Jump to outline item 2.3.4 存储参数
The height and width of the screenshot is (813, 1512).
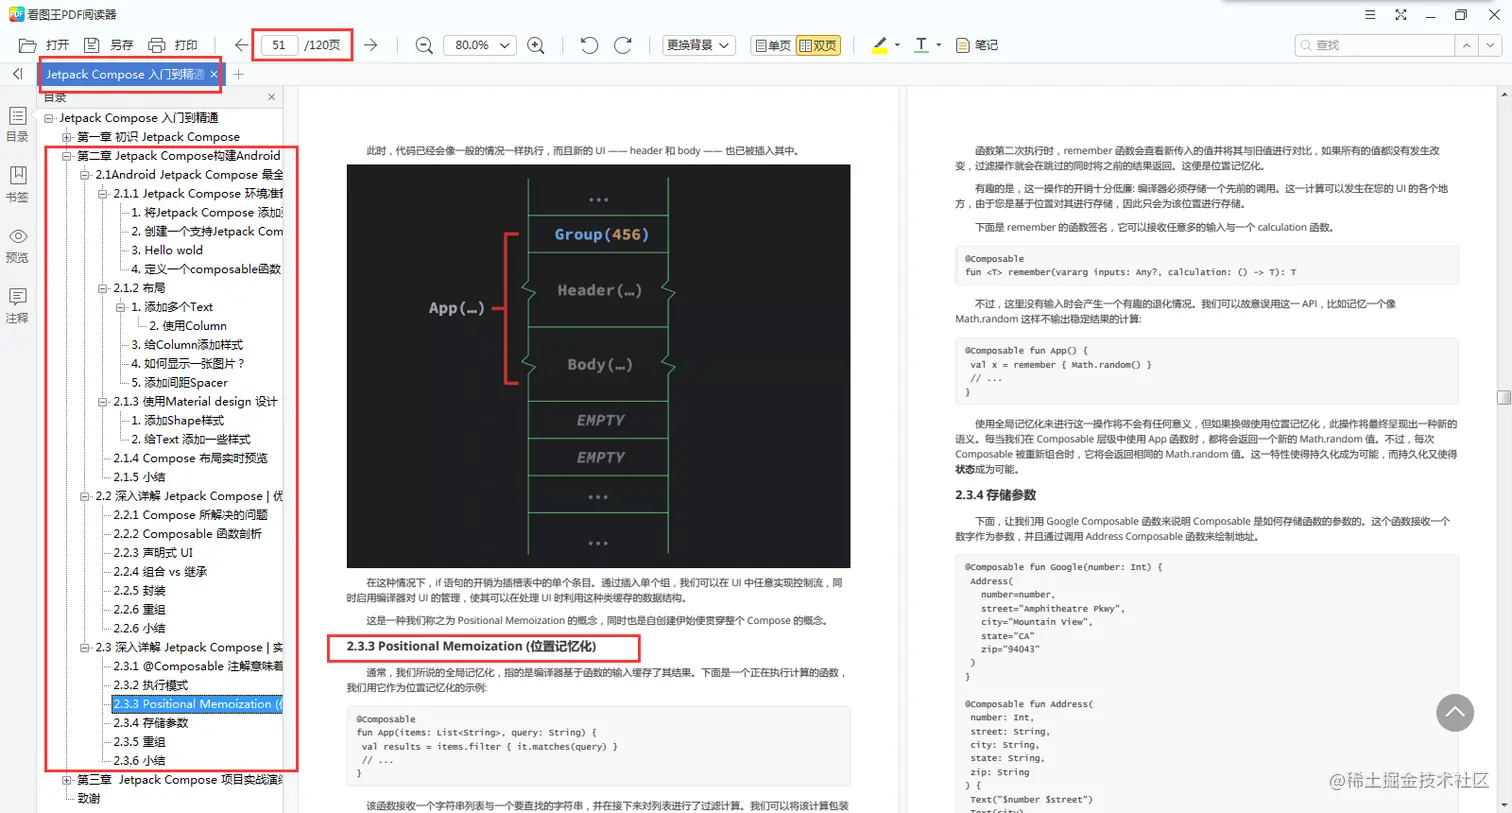tap(150, 723)
